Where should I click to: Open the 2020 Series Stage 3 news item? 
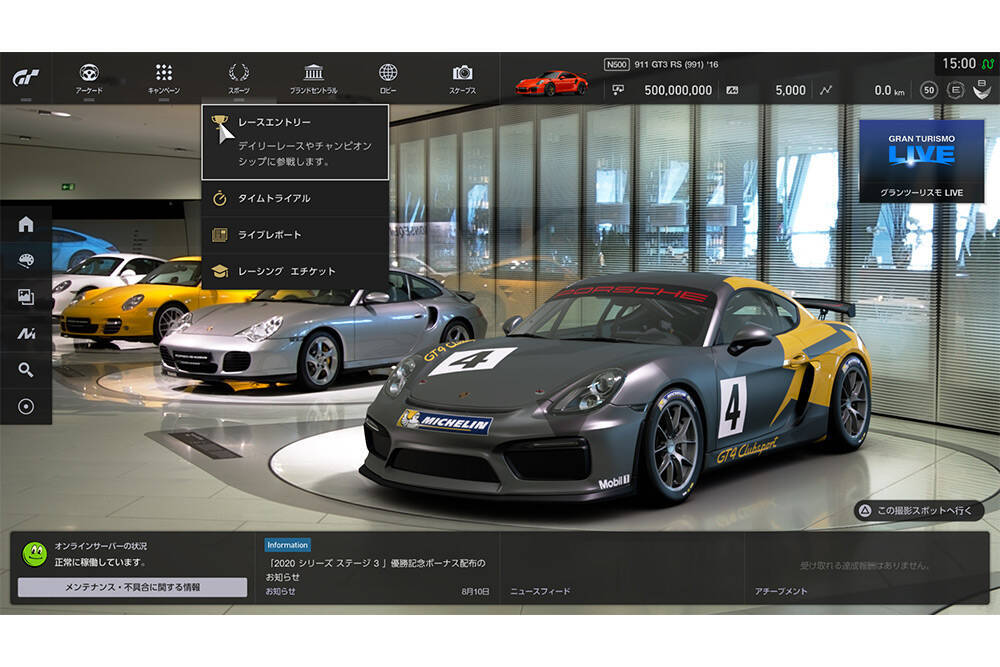[377, 570]
